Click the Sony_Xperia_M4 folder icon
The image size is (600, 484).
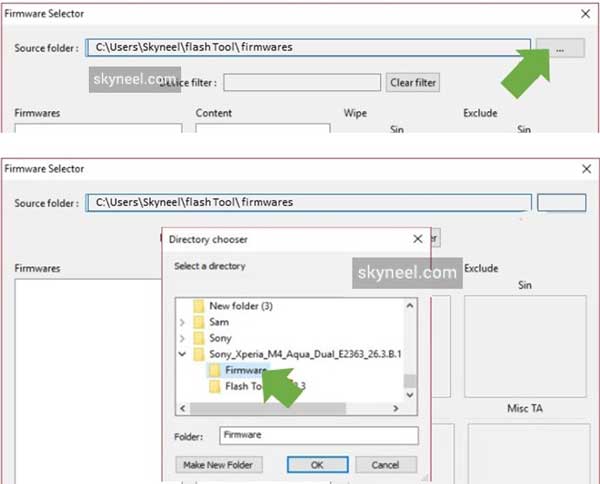coord(199,354)
